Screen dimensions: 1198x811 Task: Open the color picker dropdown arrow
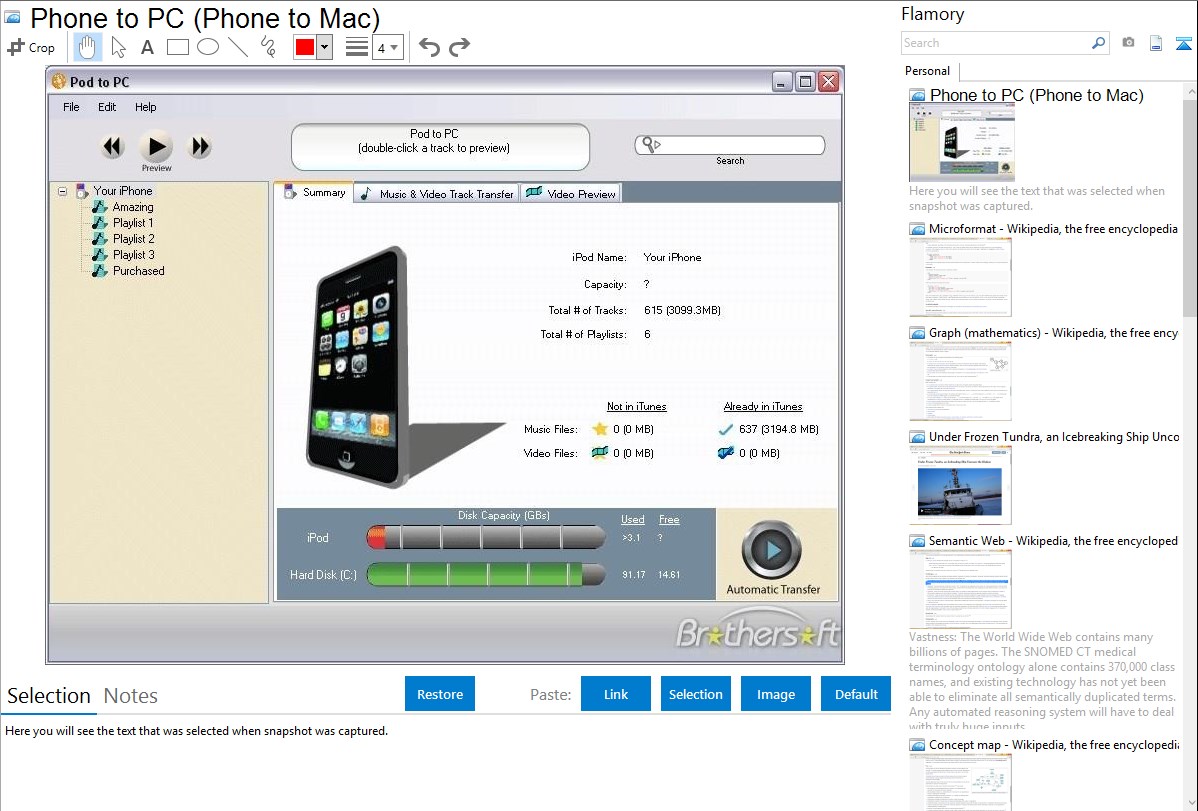click(325, 47)
